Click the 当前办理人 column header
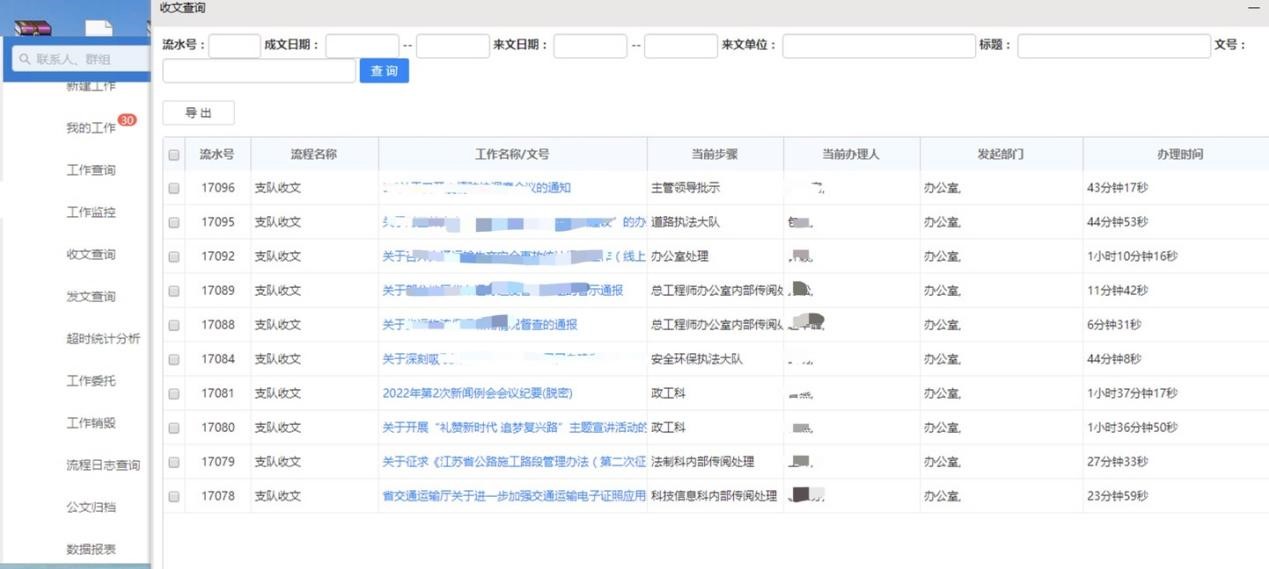 [x=851, y=154]
